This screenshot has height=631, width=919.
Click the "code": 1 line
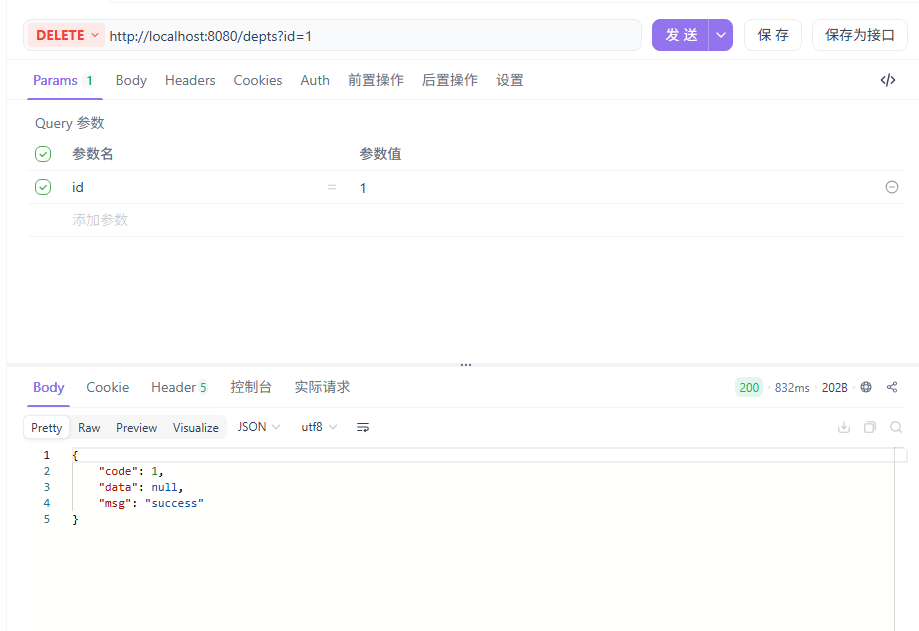click(131, 471)
